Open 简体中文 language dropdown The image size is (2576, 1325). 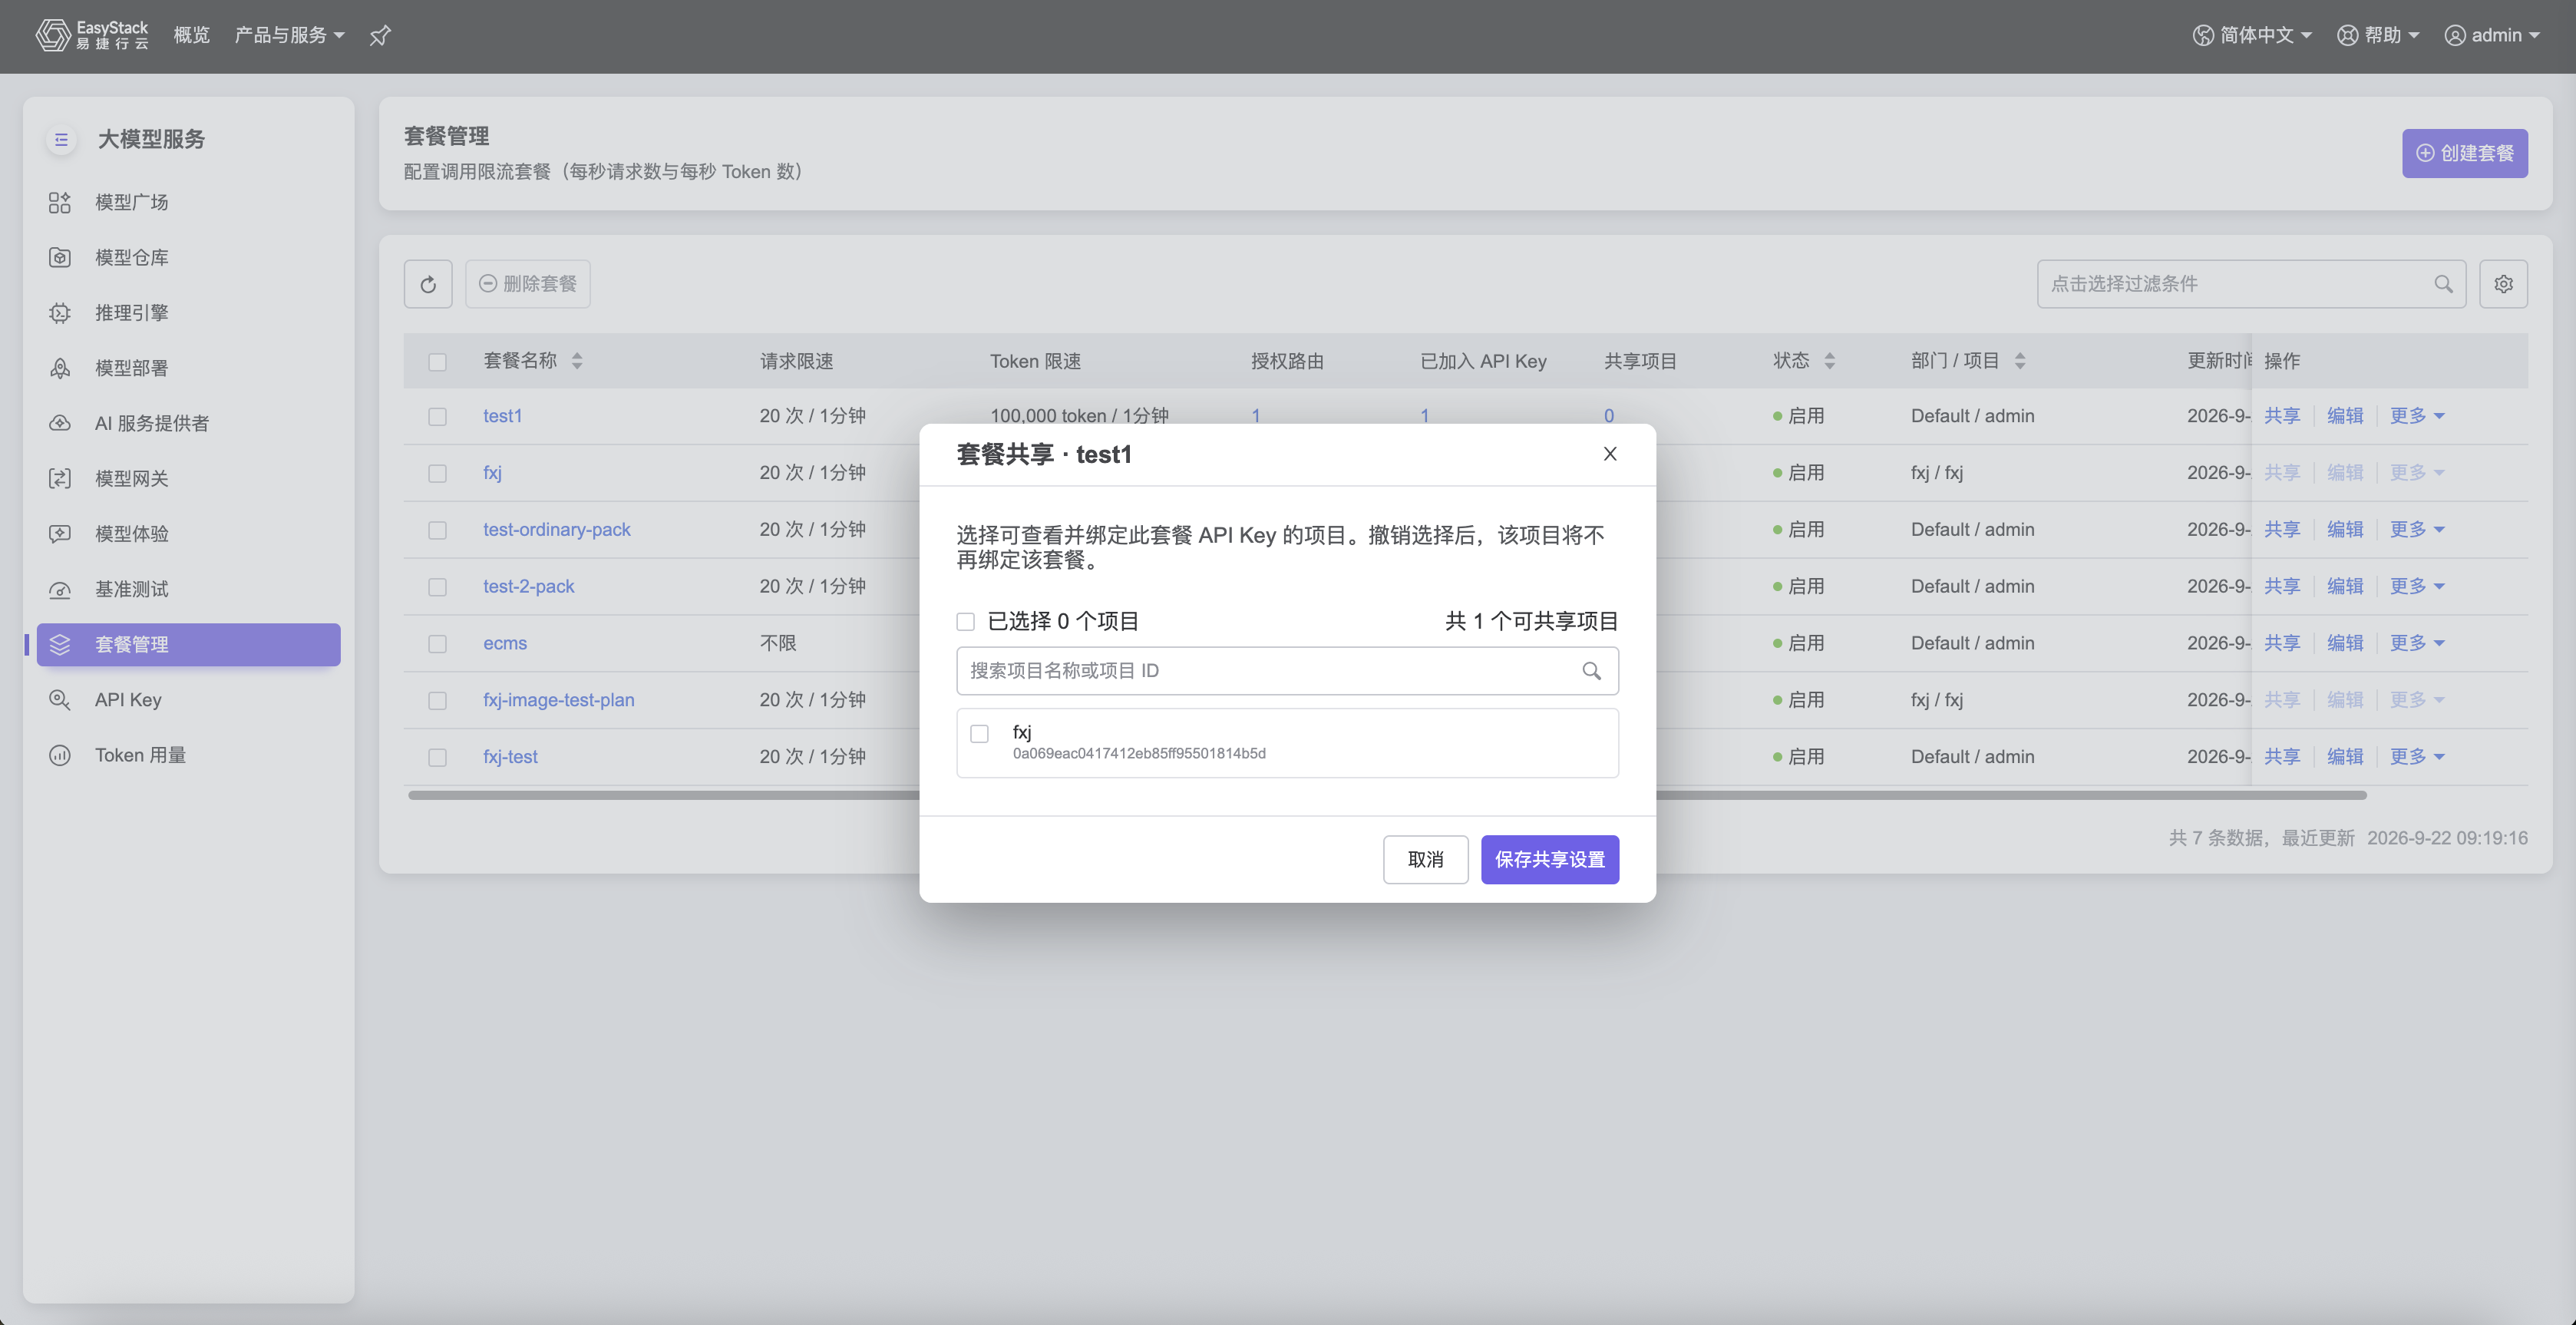2252,35
